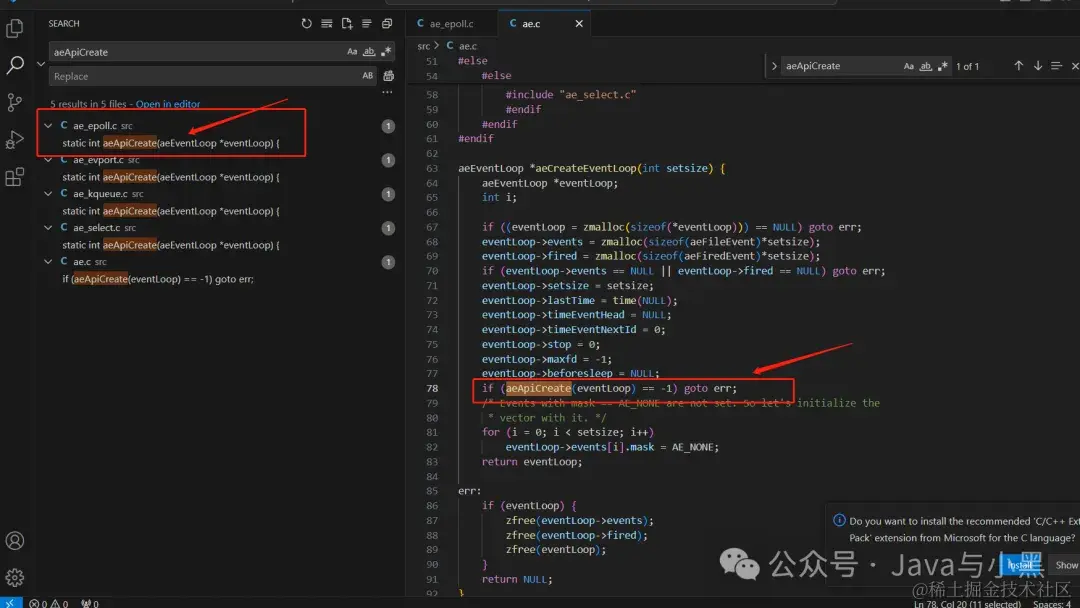Open ae_epoll.c aeApiCreate match line

(171, 143)
